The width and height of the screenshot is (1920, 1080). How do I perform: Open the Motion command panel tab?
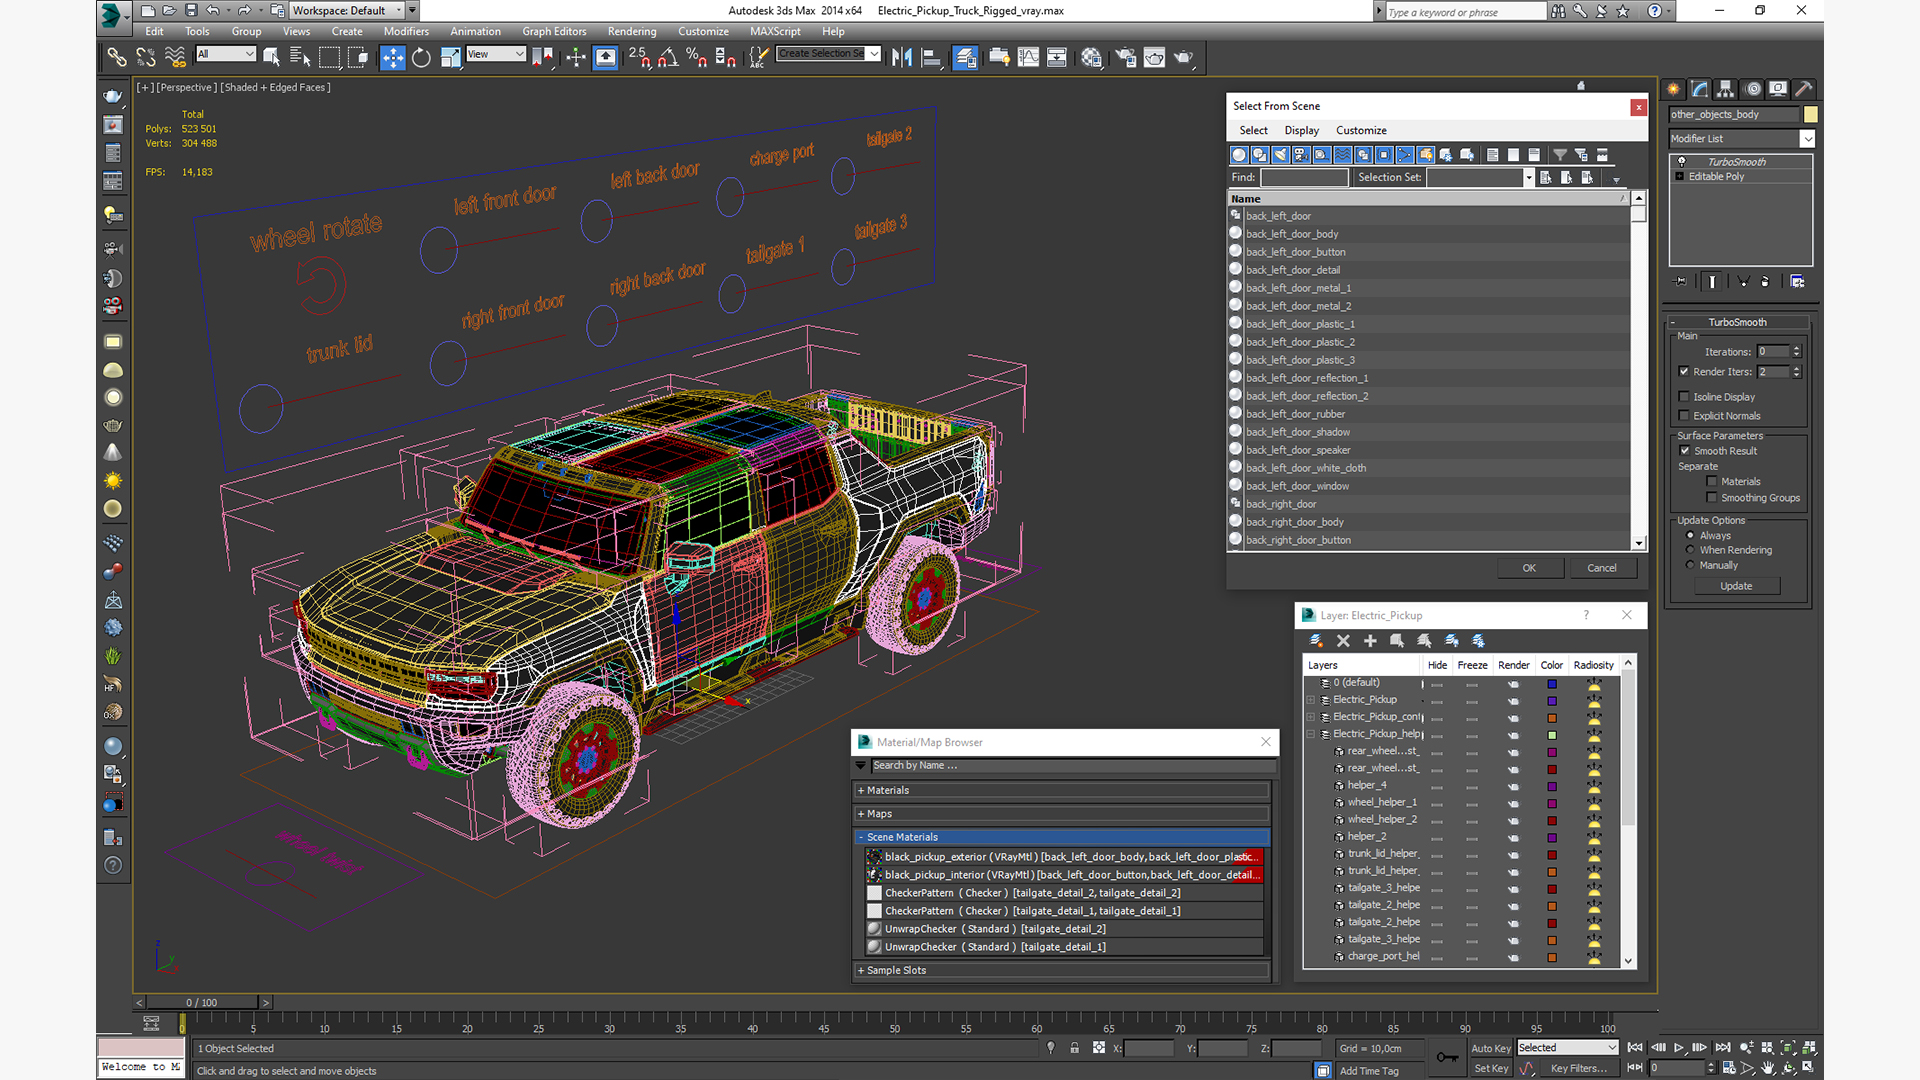pos(1752,89)
